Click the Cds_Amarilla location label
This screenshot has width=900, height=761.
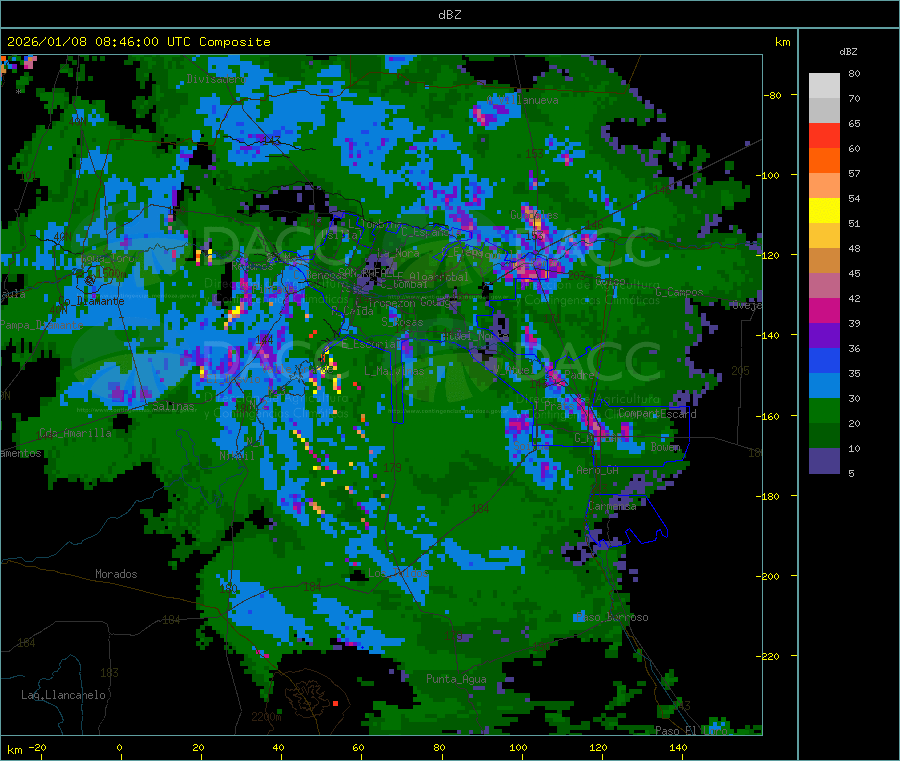point(75,433)
